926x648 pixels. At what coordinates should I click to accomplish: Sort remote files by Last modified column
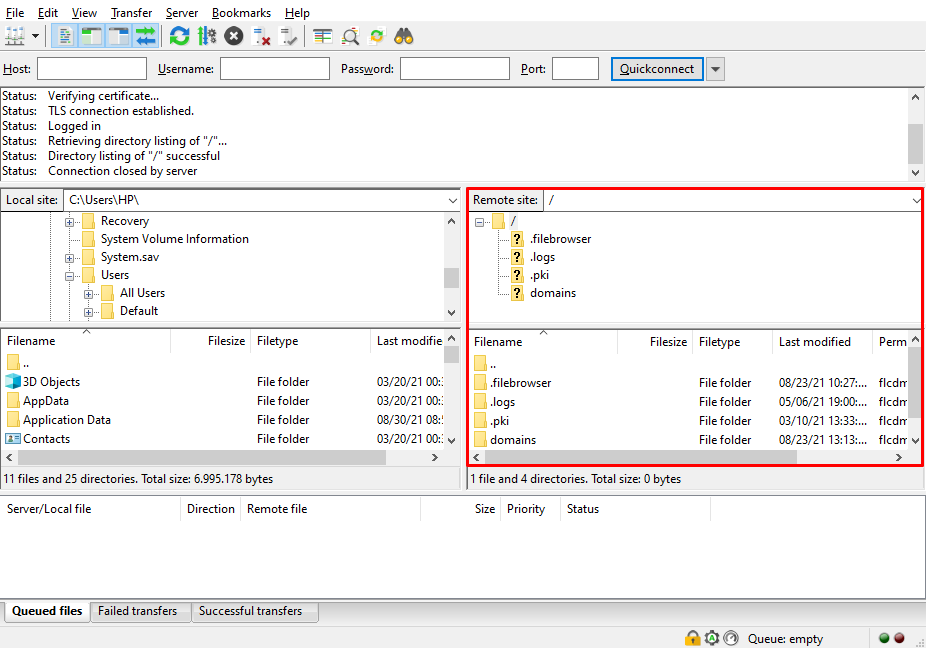815,342
